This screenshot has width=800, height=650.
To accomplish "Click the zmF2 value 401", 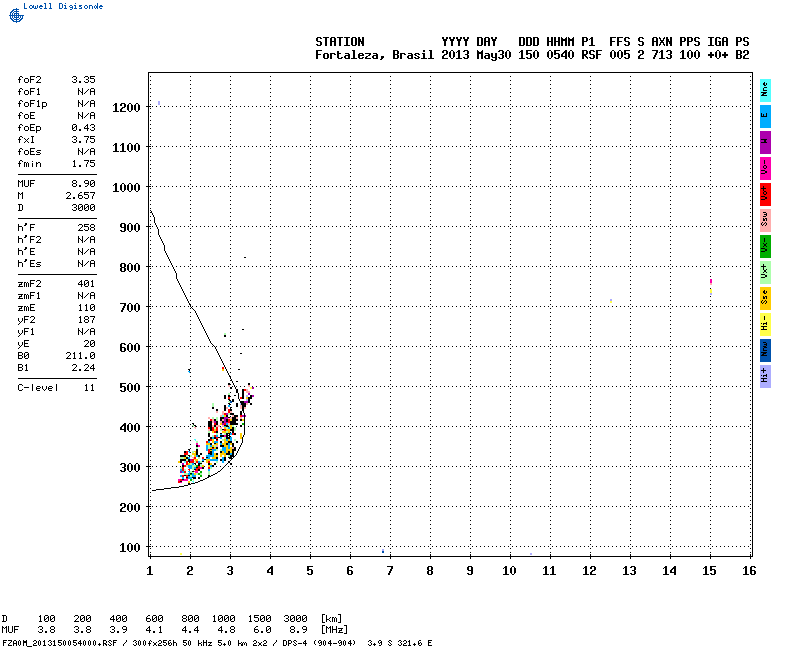I will (x=86, y=284).
